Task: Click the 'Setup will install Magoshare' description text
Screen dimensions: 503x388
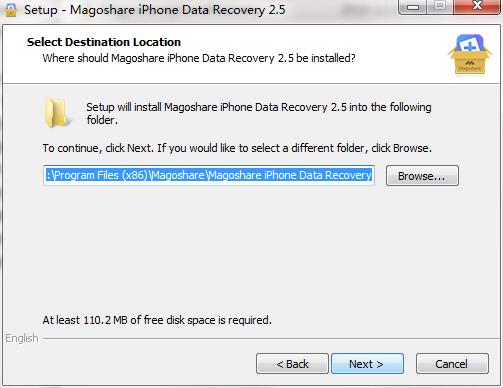Action: (259, 113)
